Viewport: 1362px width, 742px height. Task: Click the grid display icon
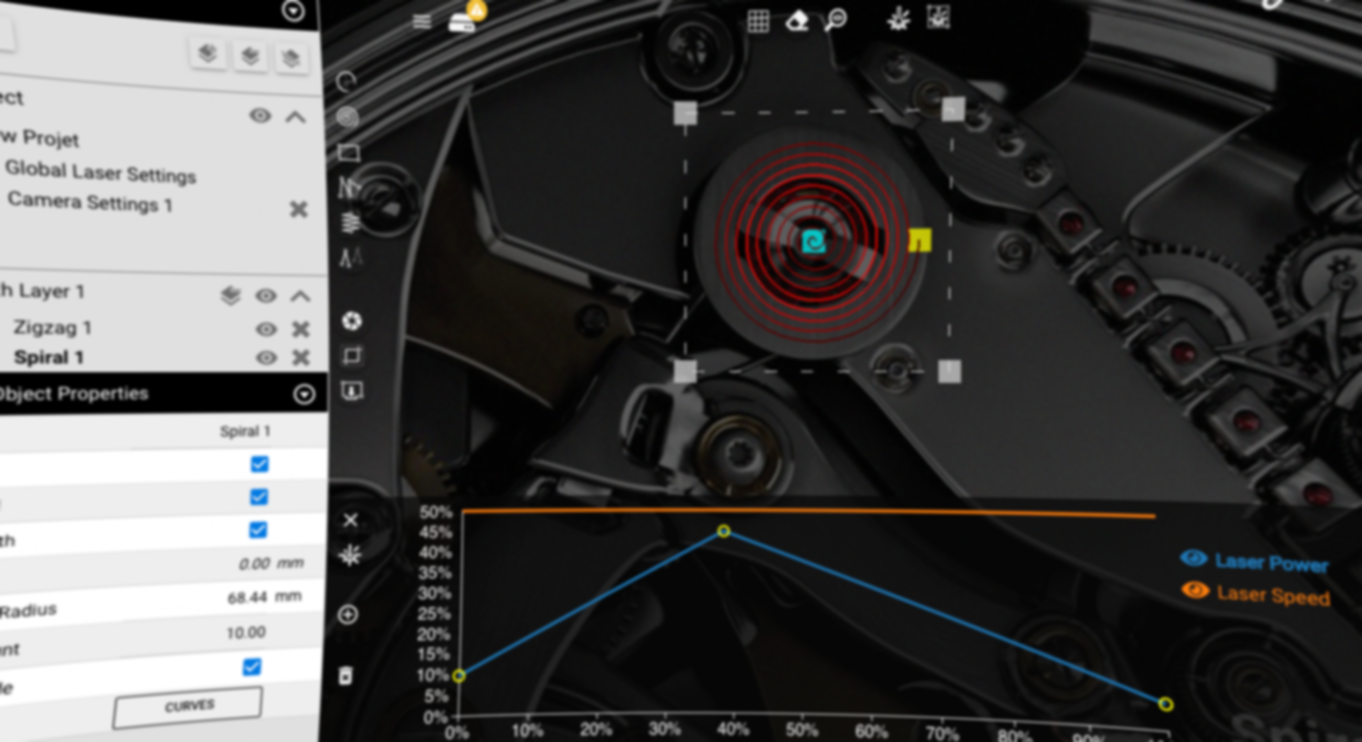pos(758,21)
